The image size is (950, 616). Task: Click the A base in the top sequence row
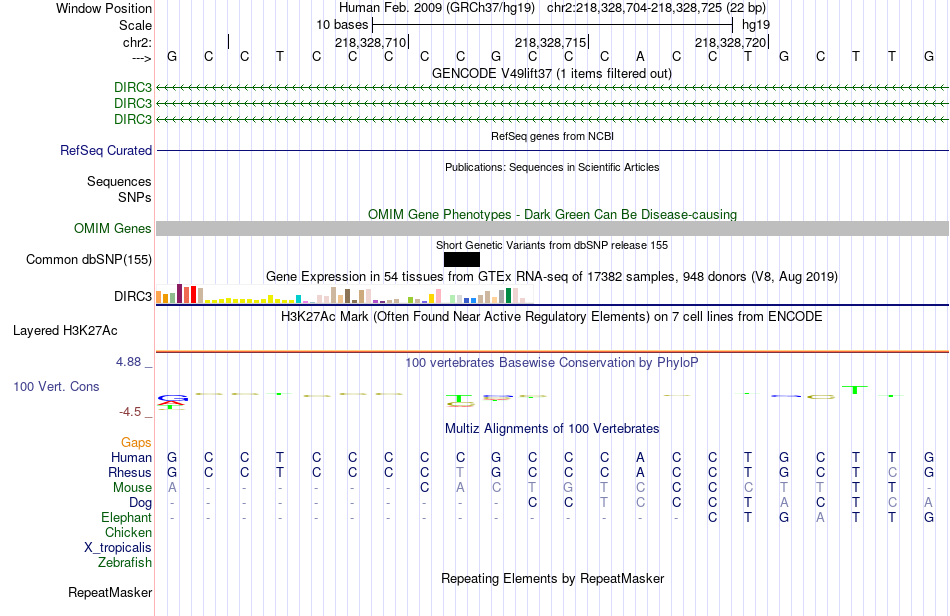640,57
